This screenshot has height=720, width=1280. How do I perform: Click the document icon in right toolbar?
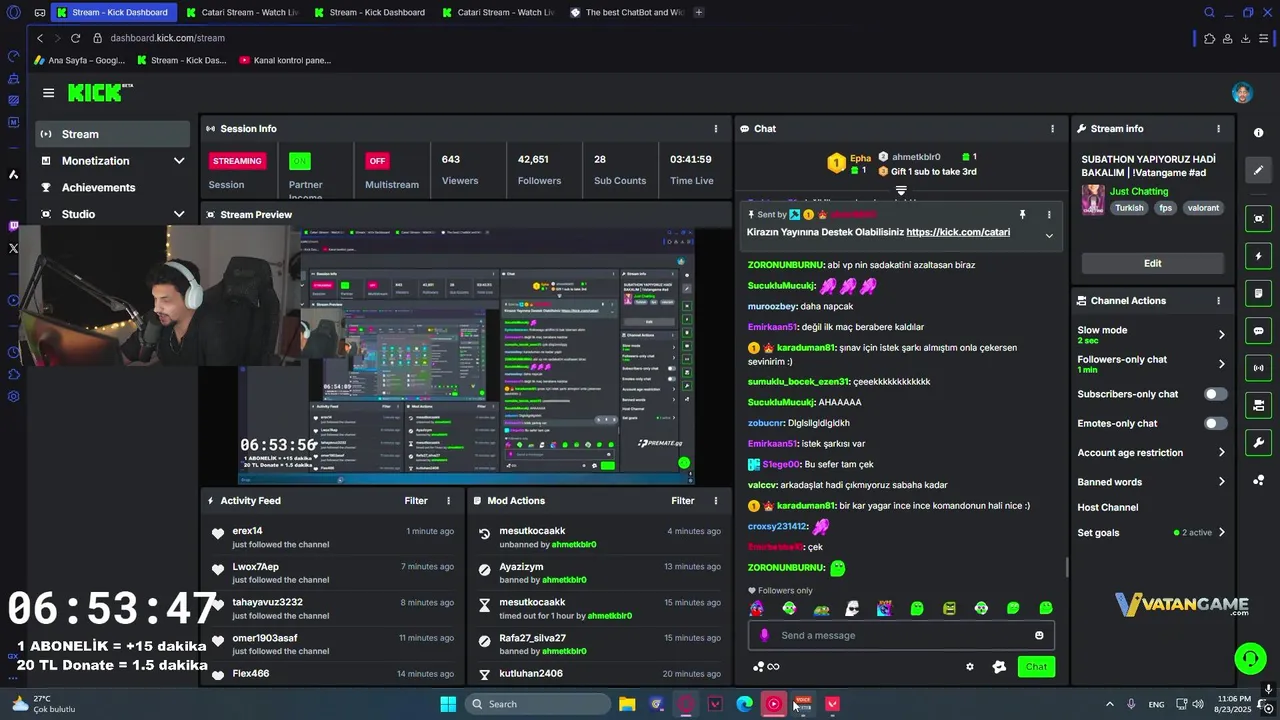coord(1258,293)
